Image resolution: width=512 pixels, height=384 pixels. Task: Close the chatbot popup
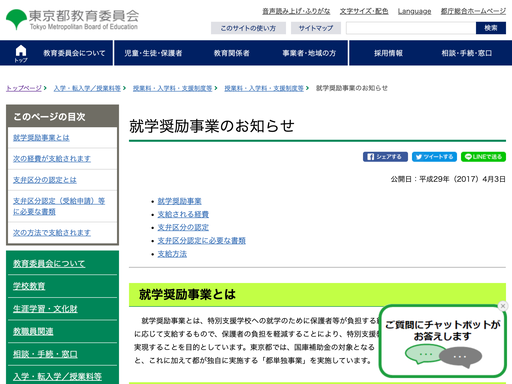(503, 306)
